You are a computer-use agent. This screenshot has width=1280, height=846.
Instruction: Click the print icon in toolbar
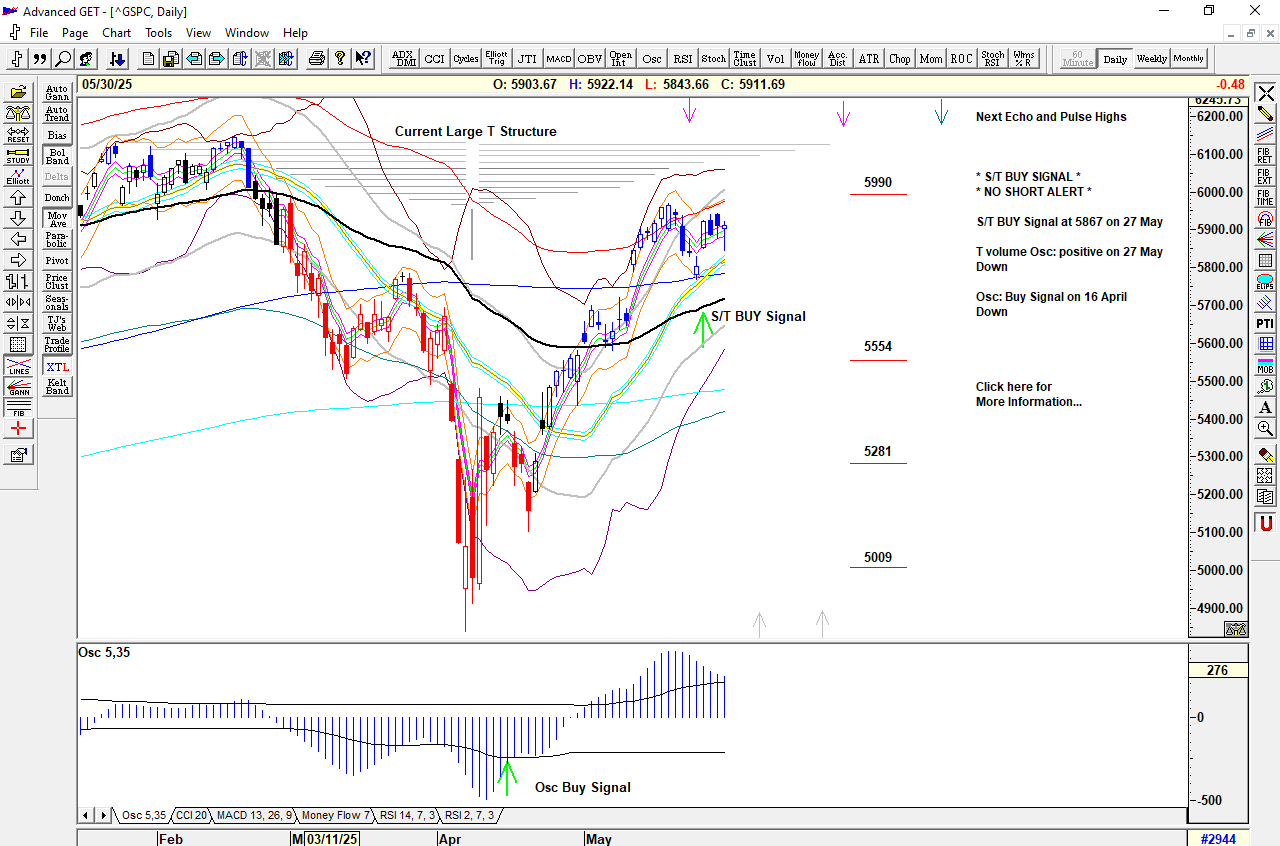point(317,59)
